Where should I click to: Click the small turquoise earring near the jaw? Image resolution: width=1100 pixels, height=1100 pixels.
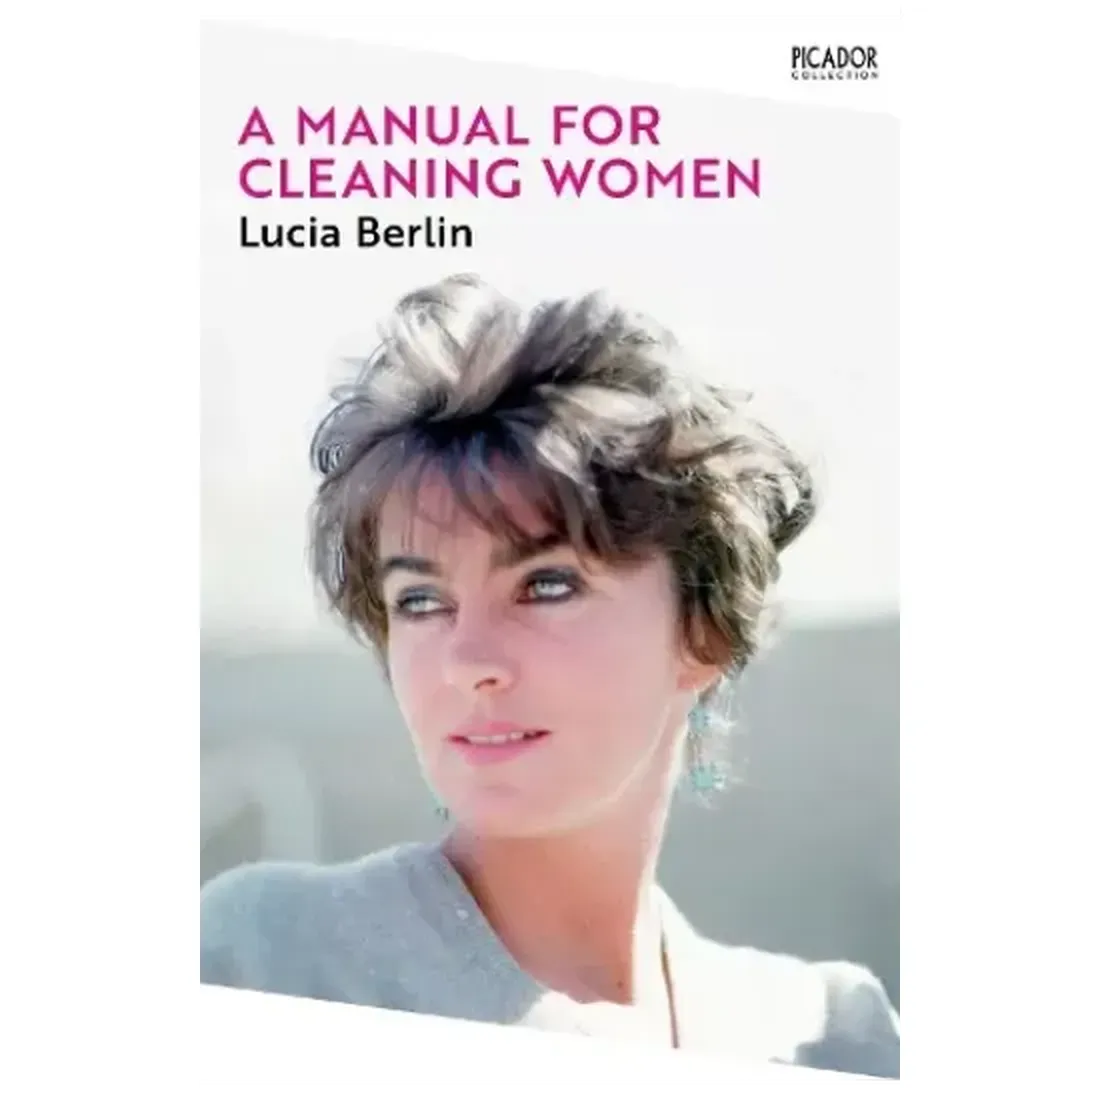tap(441, 812)
